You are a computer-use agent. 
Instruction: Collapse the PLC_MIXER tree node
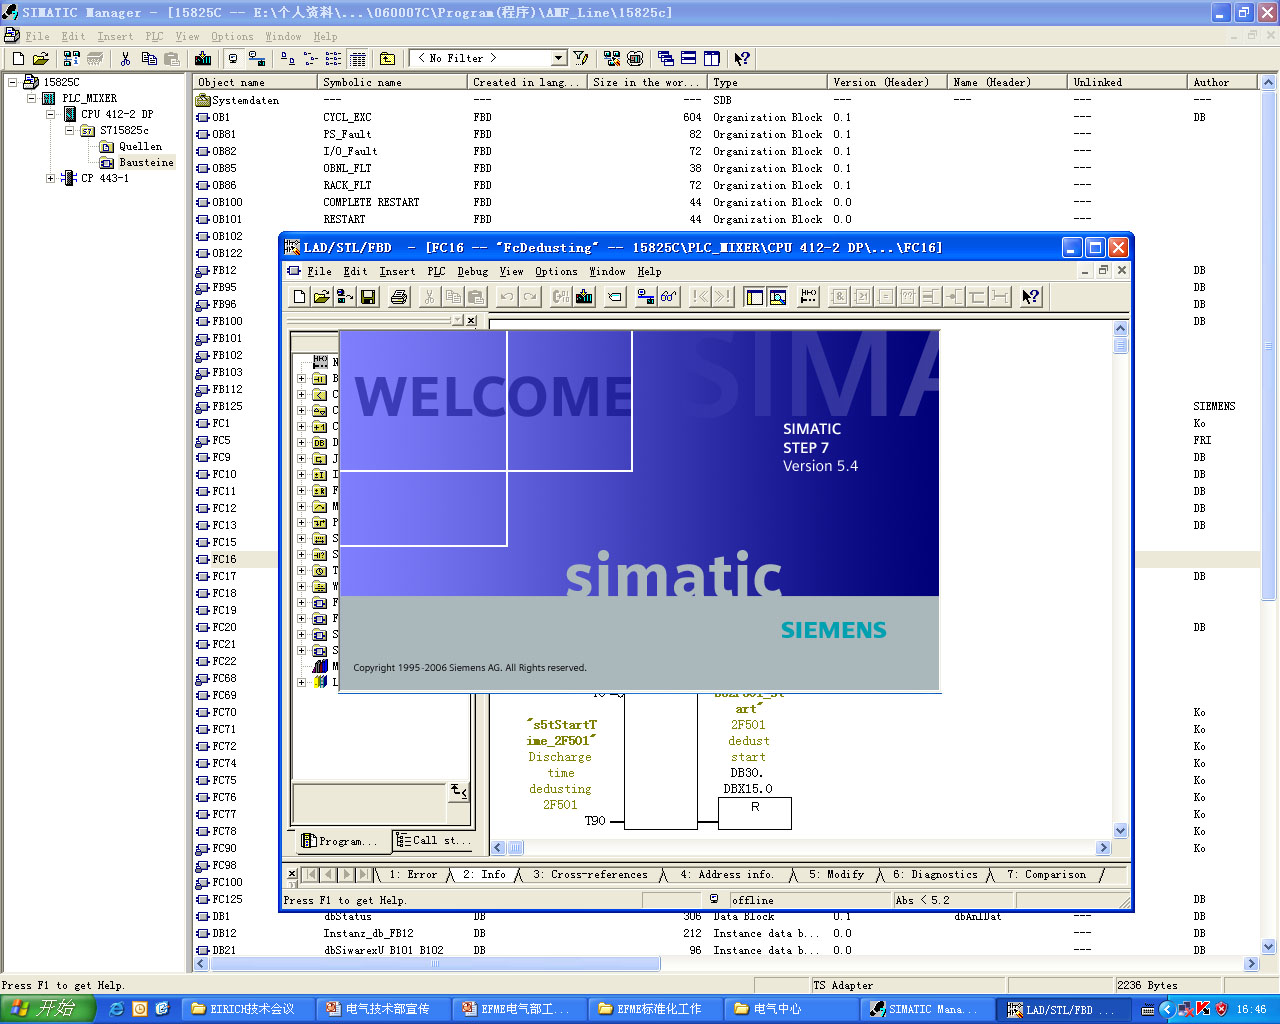[32, 98]
